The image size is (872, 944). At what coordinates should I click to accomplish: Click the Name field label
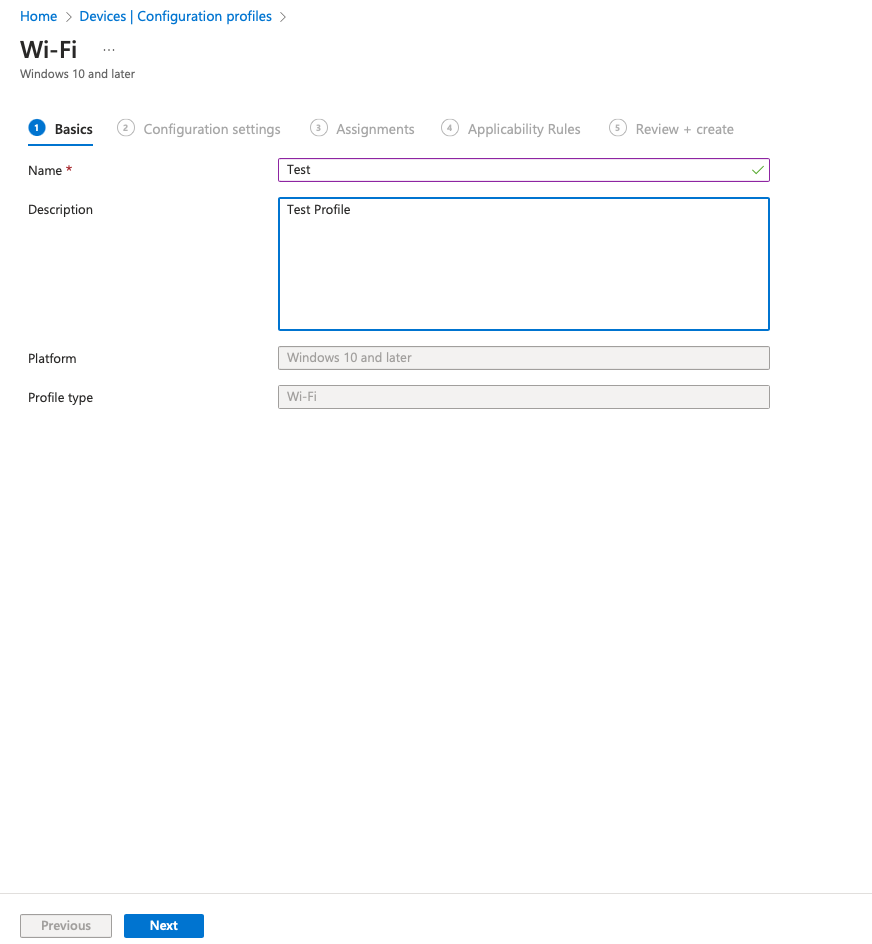tap(45, 170)
